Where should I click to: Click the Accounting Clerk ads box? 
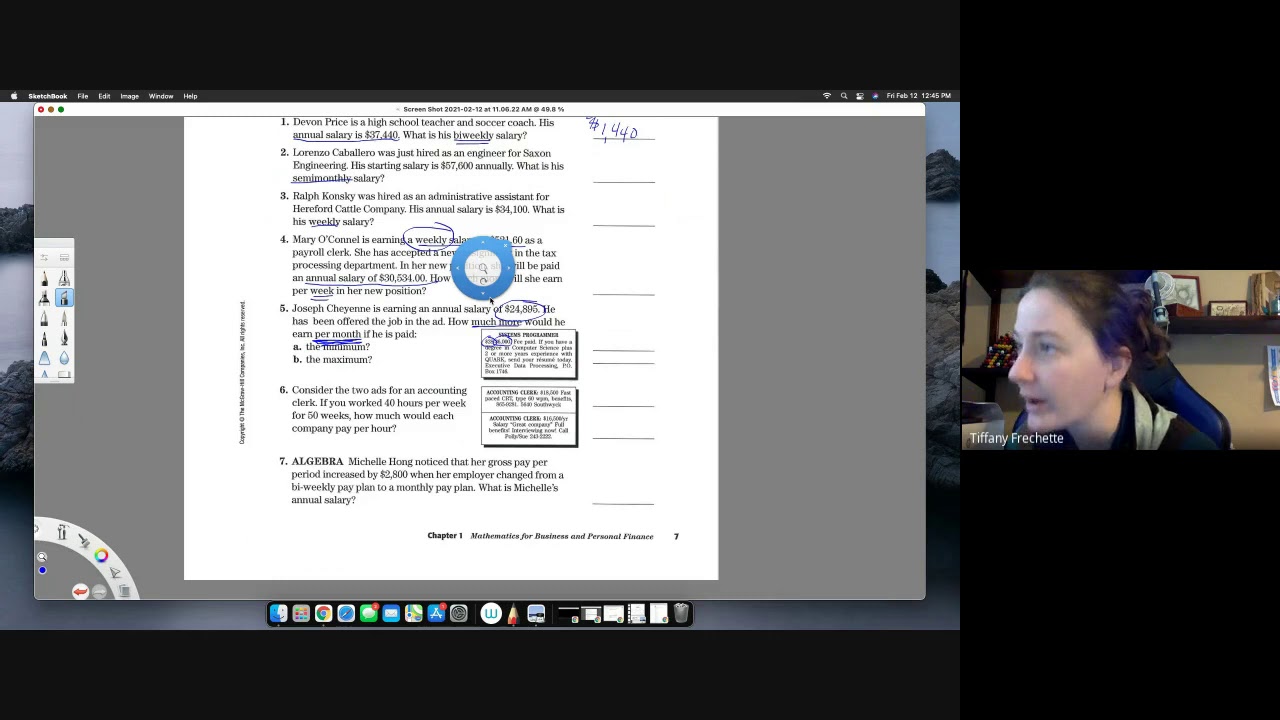529,416
